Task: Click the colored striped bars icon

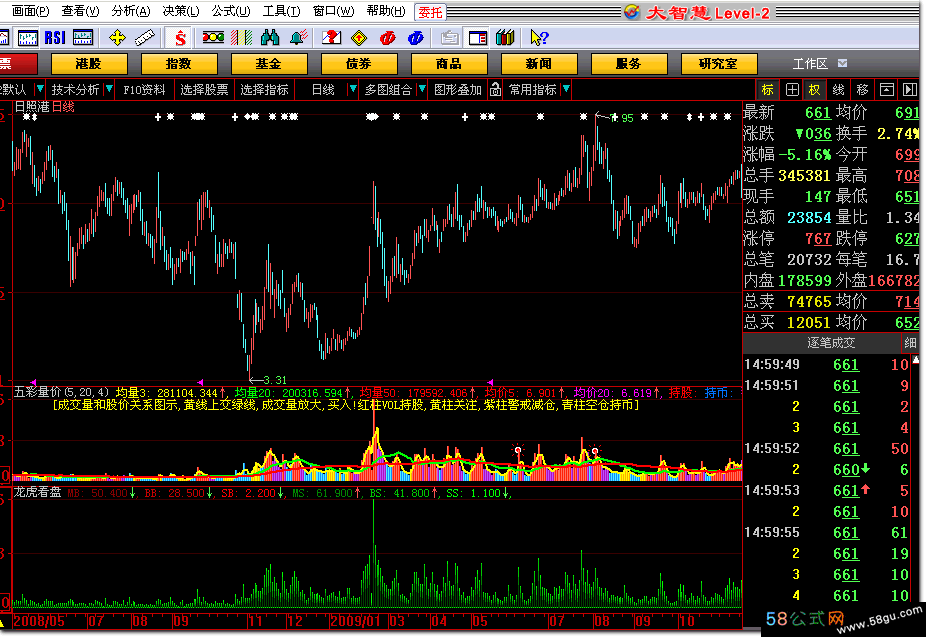Action: (x=242, y=38)
